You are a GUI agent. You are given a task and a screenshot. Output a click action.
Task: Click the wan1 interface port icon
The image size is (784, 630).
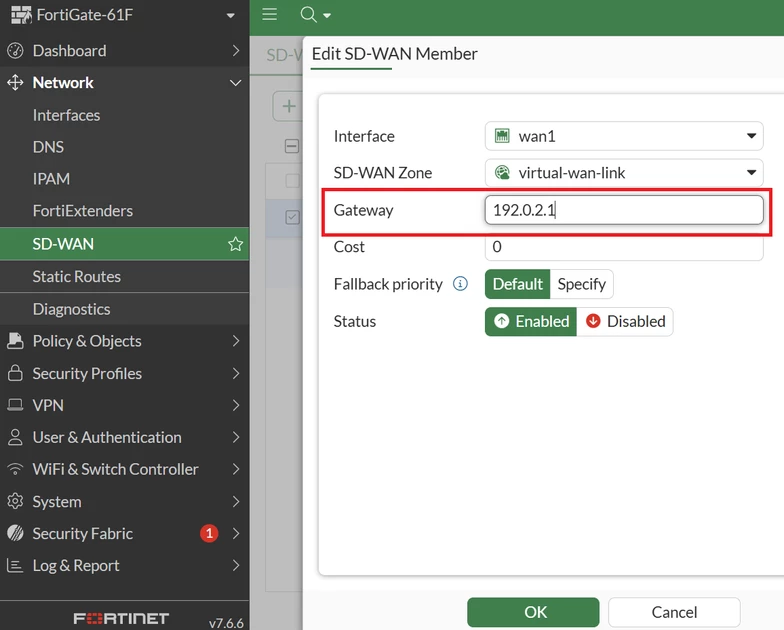tap(502, 136)
